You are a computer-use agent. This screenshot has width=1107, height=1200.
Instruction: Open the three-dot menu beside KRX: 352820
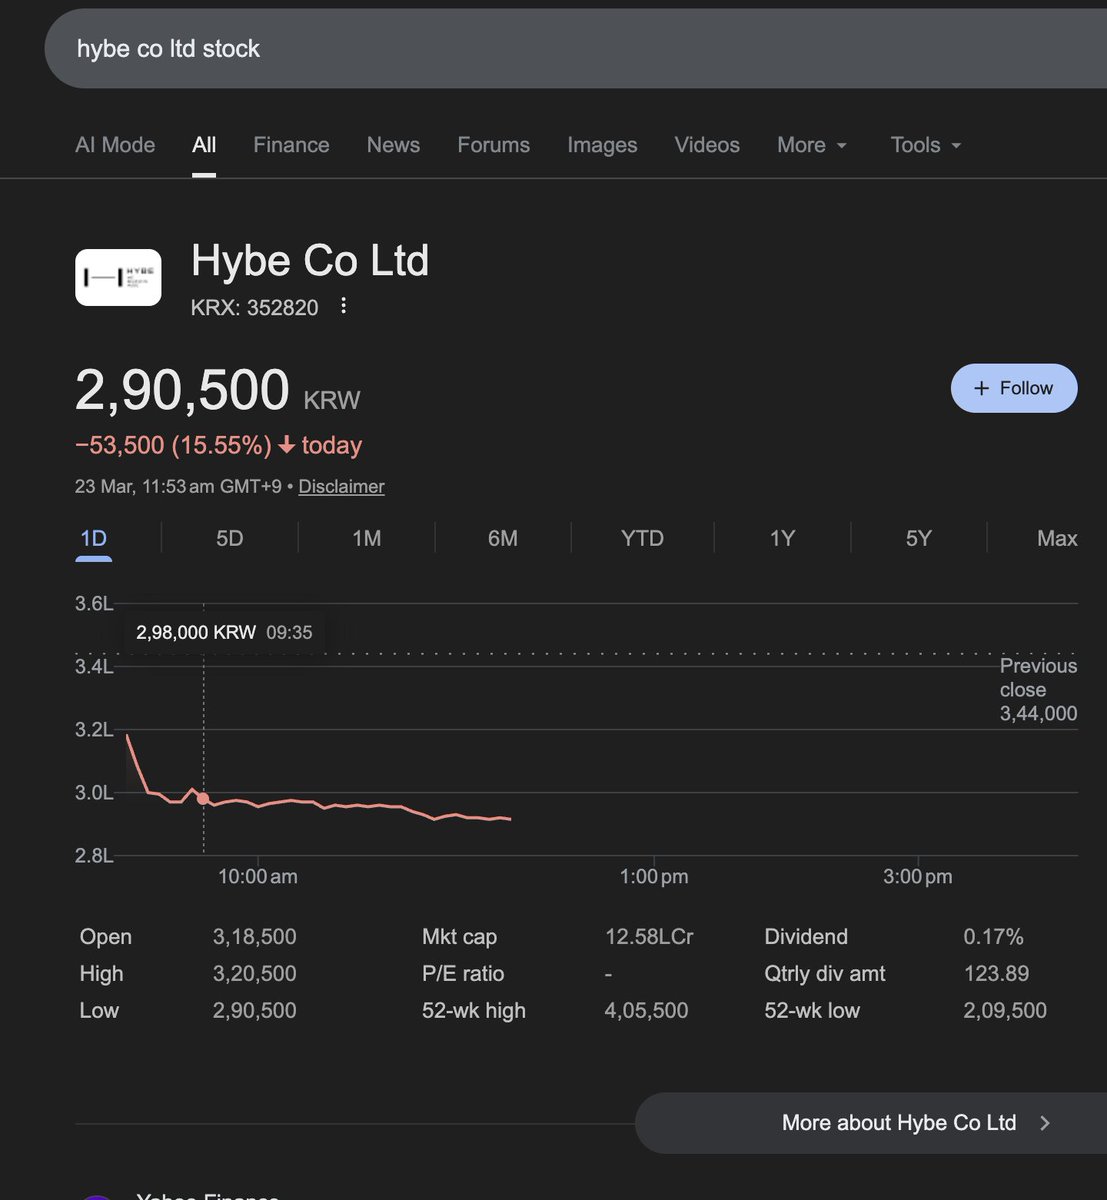pos(343,305)
